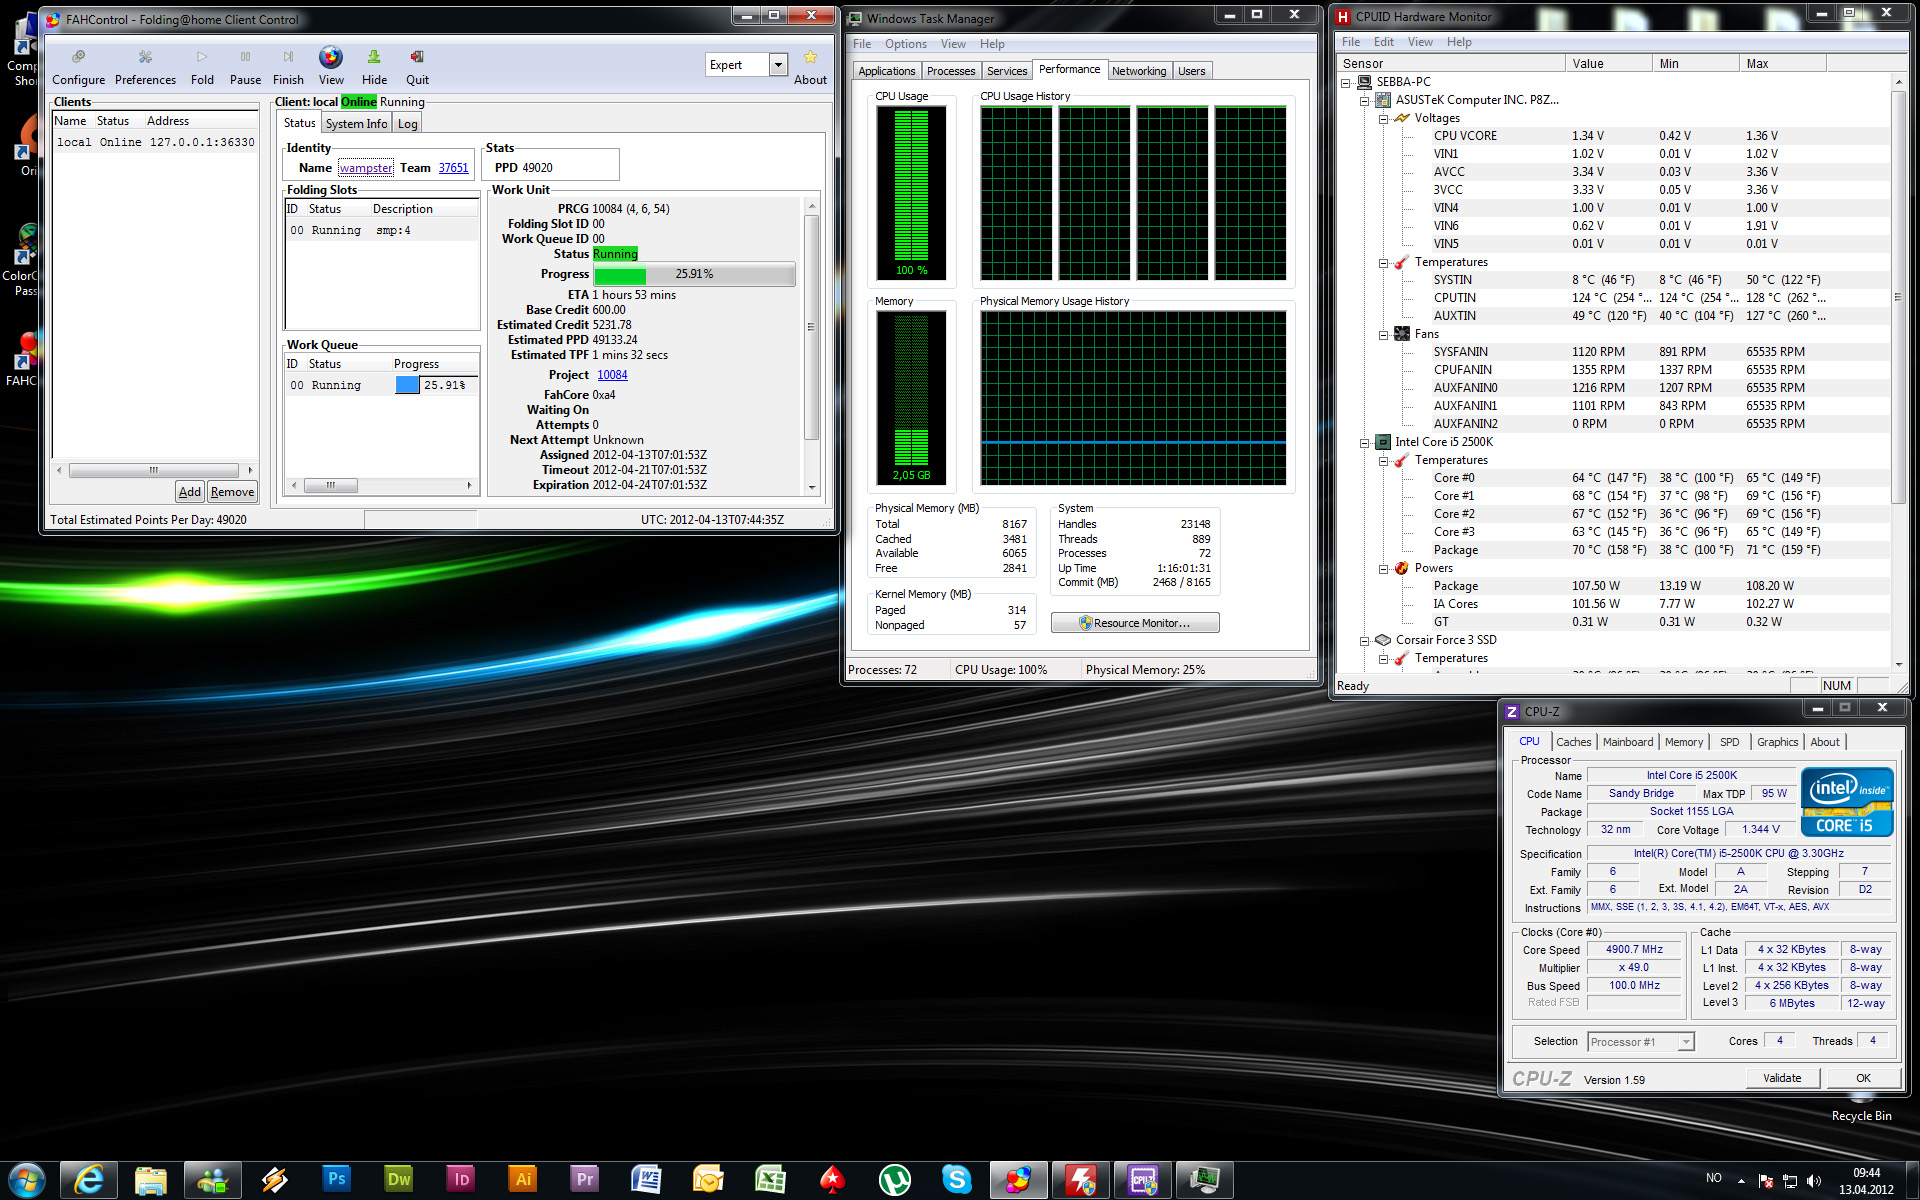This screenshot has width=1920, height=1200.
Task: Click the Hide toolbar icon
Action: [374, 67]
